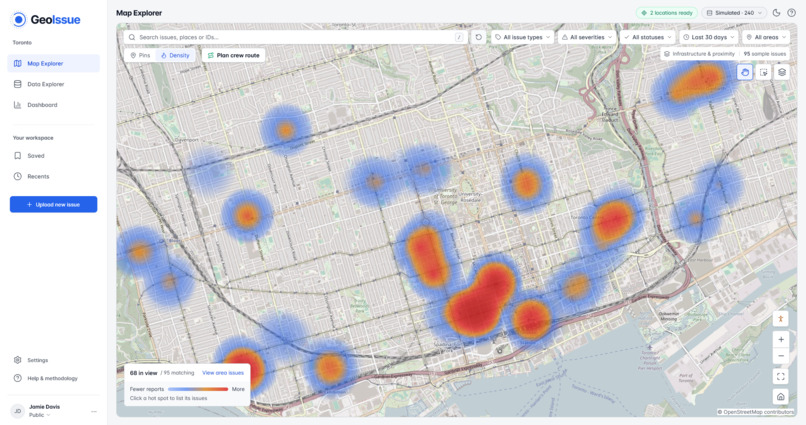
Task: Zoom in with the plus button
Action: [781, 339]
